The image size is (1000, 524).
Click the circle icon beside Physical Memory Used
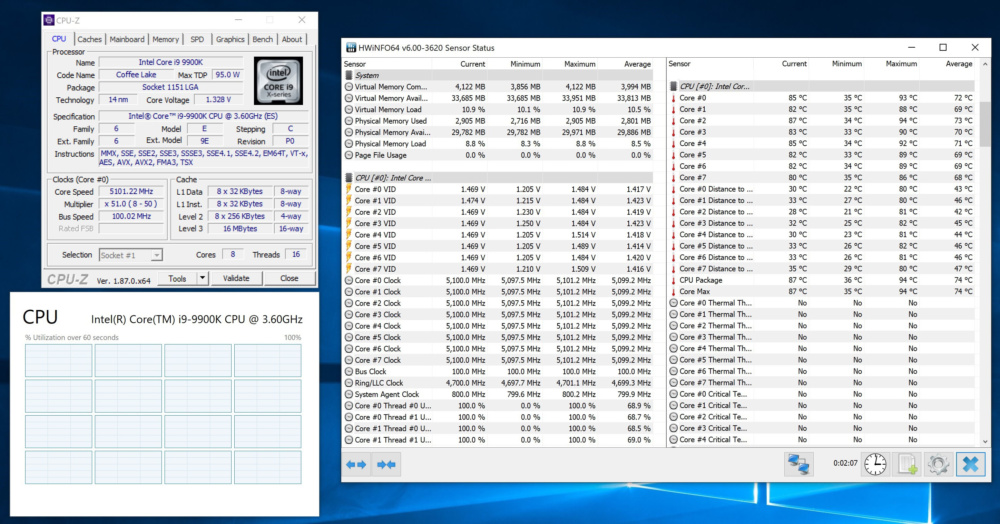tap(349, 121)
